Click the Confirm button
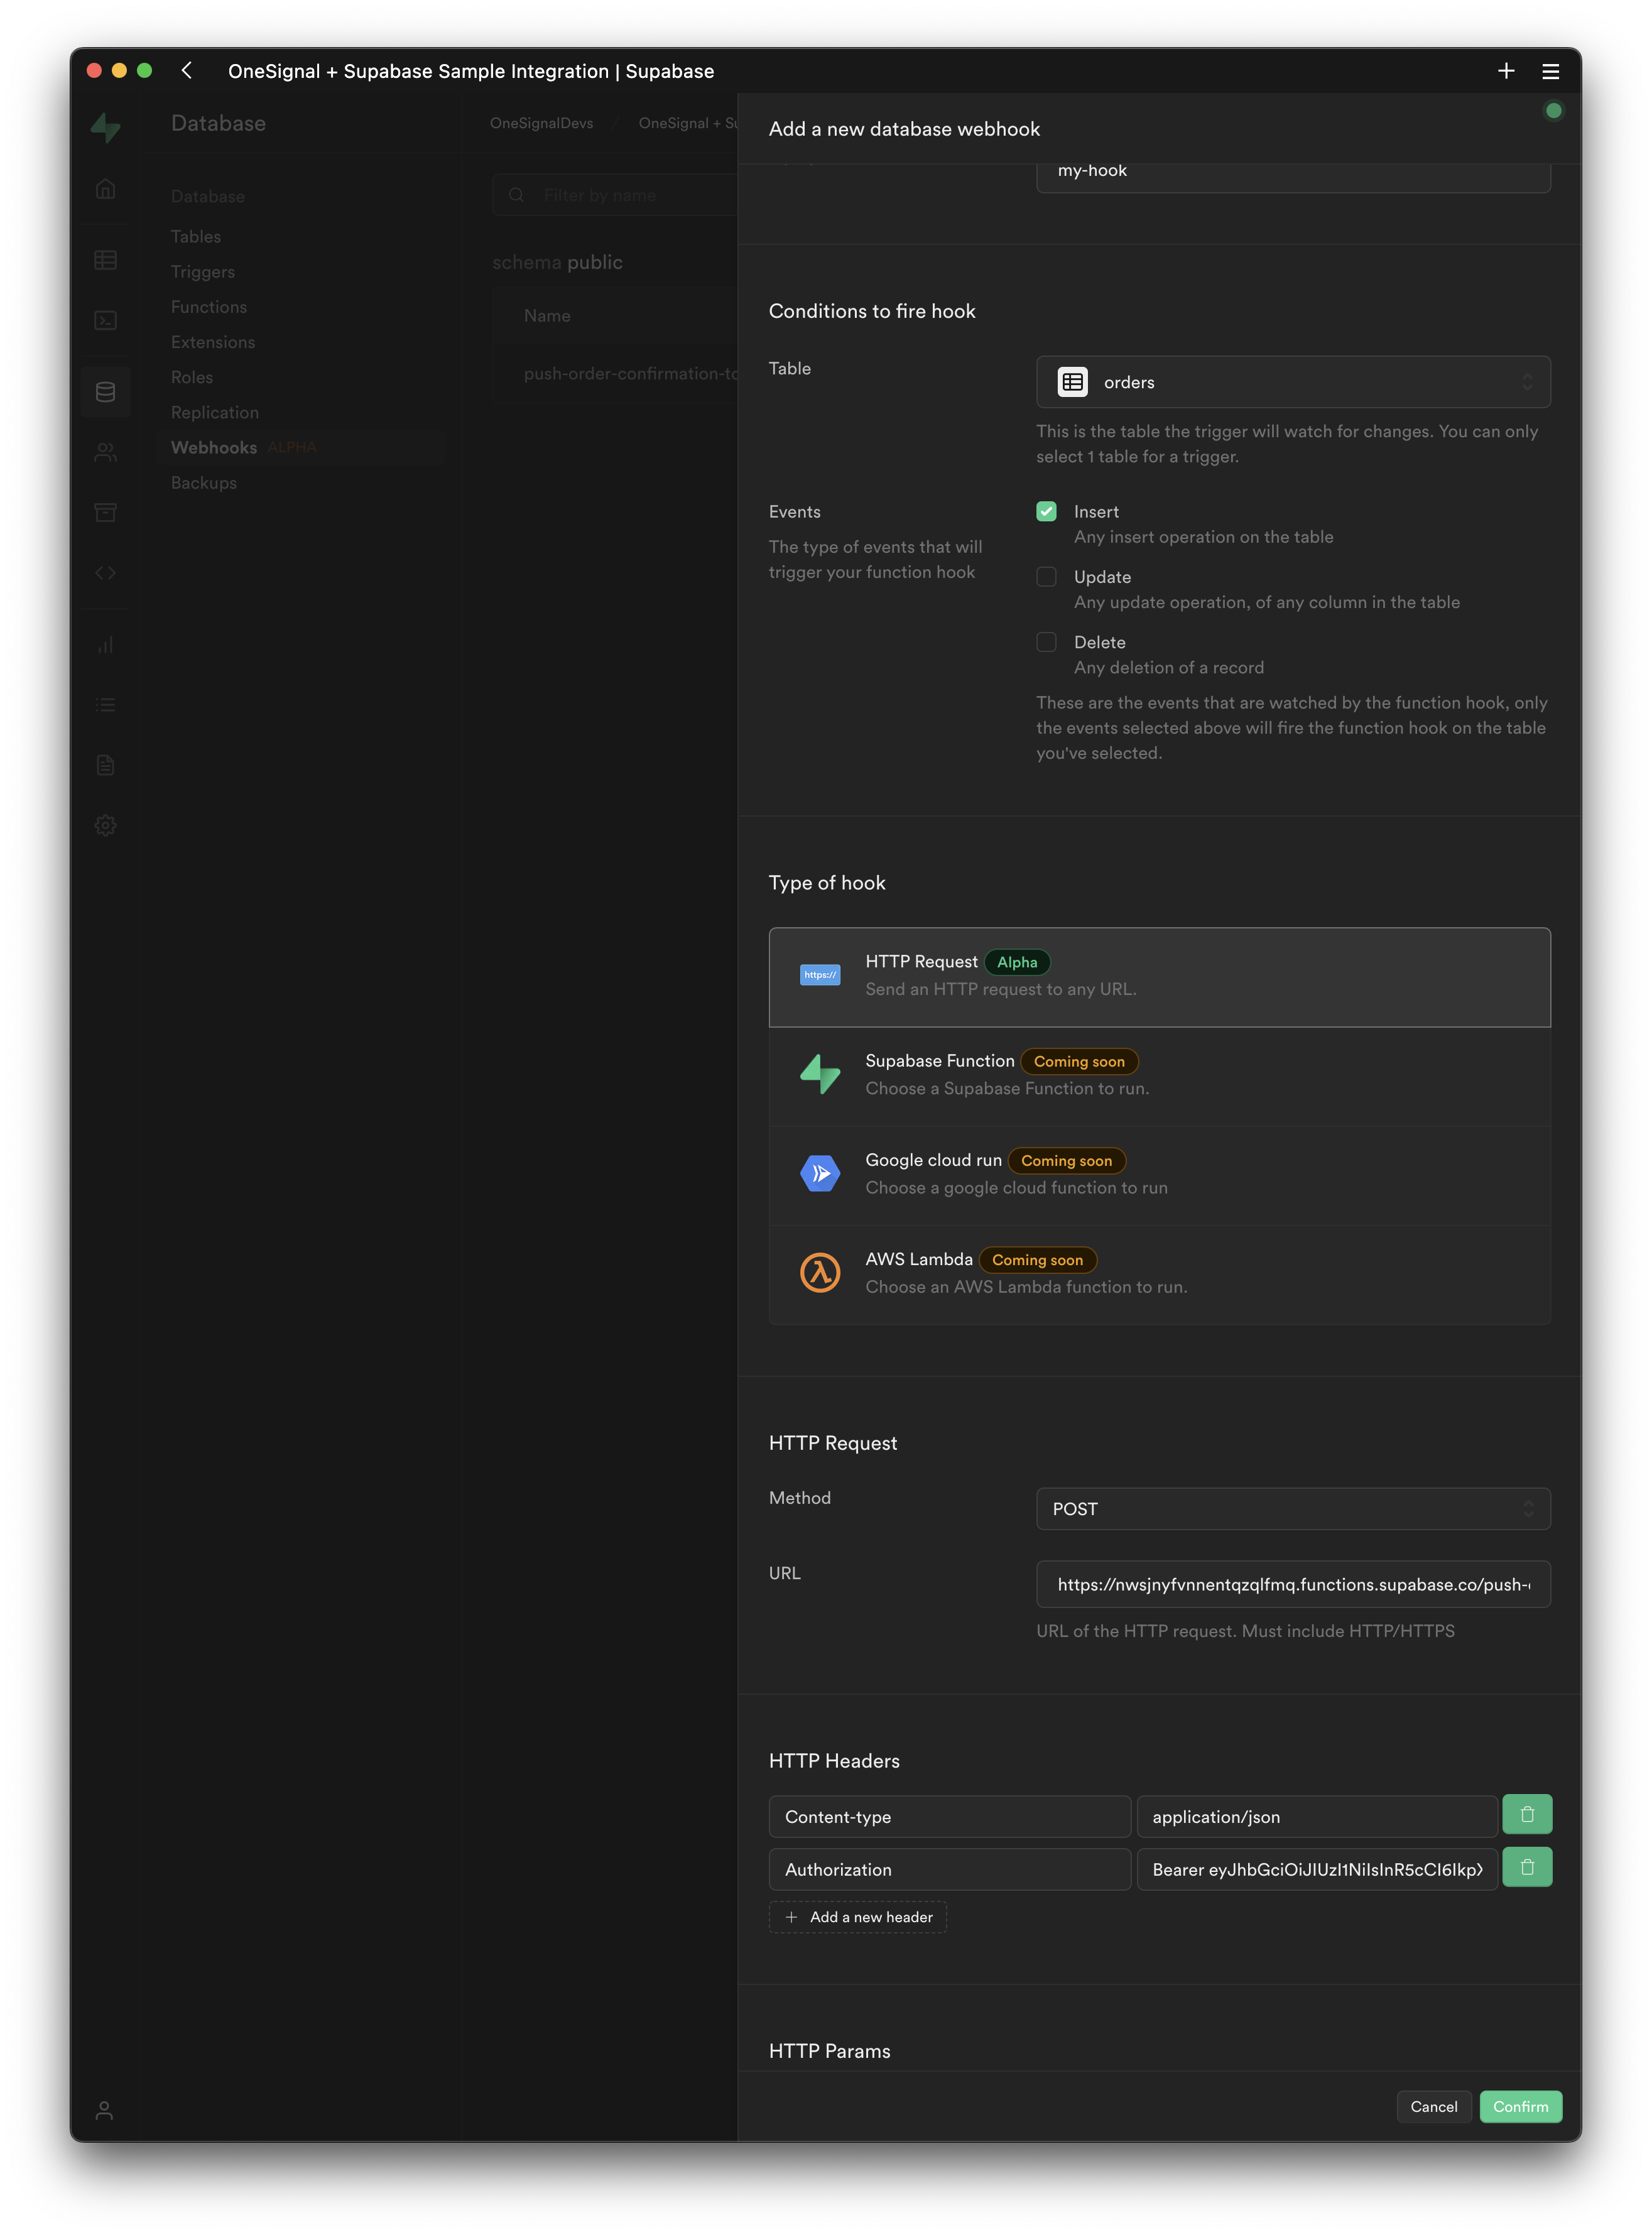Screen dimensions: 1652x2235 coord(1520,2107)
